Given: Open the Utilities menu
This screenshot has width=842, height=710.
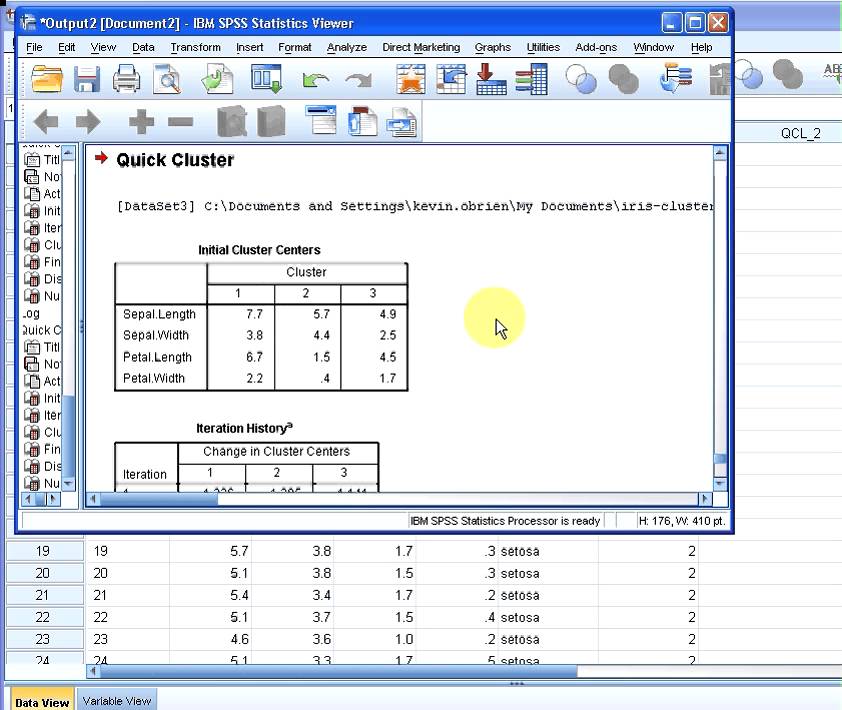Looking at the screenshot, I should tap(543, 47).
